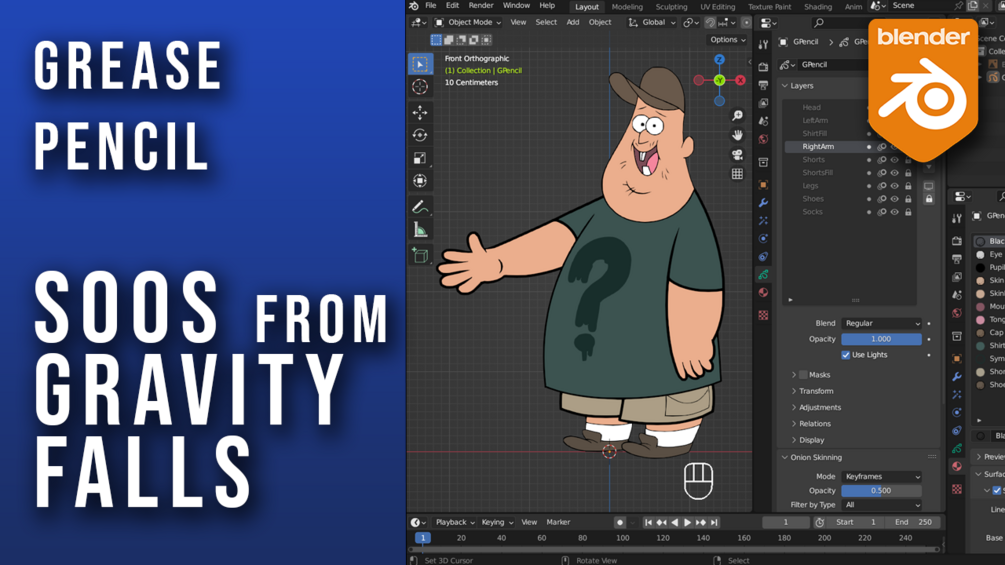Open the Window menu
Image resolution: width=1005 pixels, height=565 pixels.
(516, 6)
